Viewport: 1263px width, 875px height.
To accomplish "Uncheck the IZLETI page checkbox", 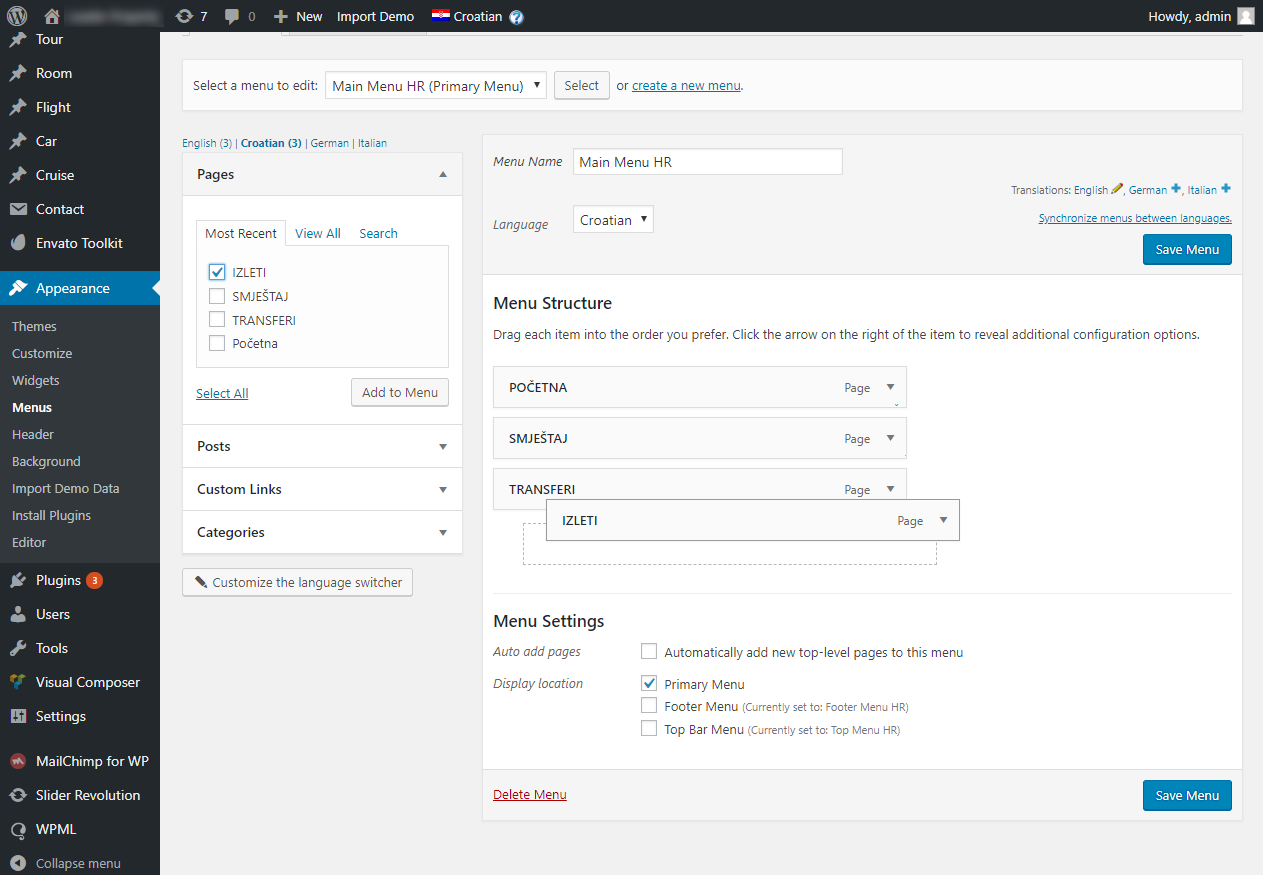I will 217,272.
